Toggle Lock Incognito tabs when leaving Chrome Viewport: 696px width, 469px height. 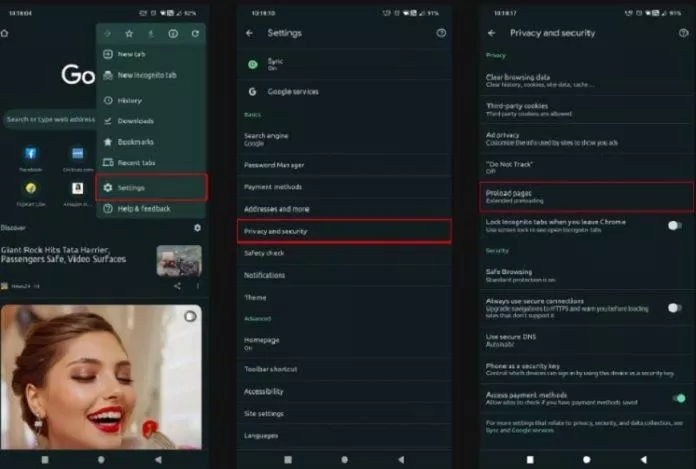tap(675, 226)
